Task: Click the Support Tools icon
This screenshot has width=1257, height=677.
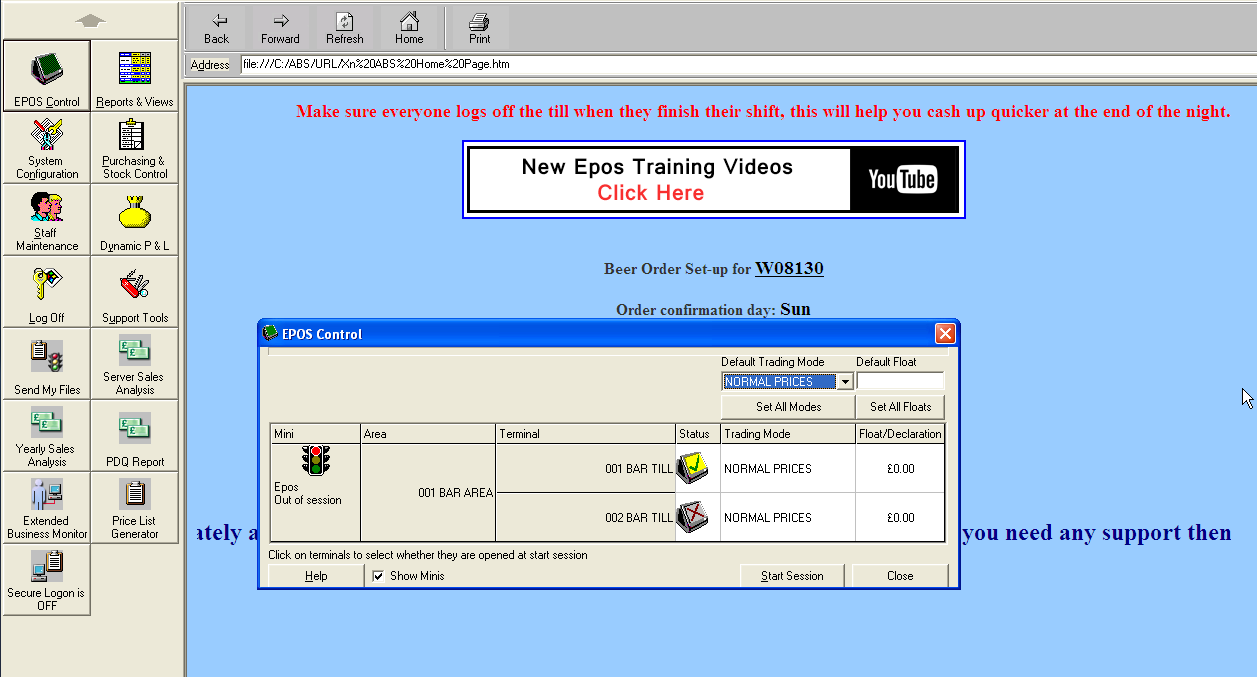Action: pos(135,291)
